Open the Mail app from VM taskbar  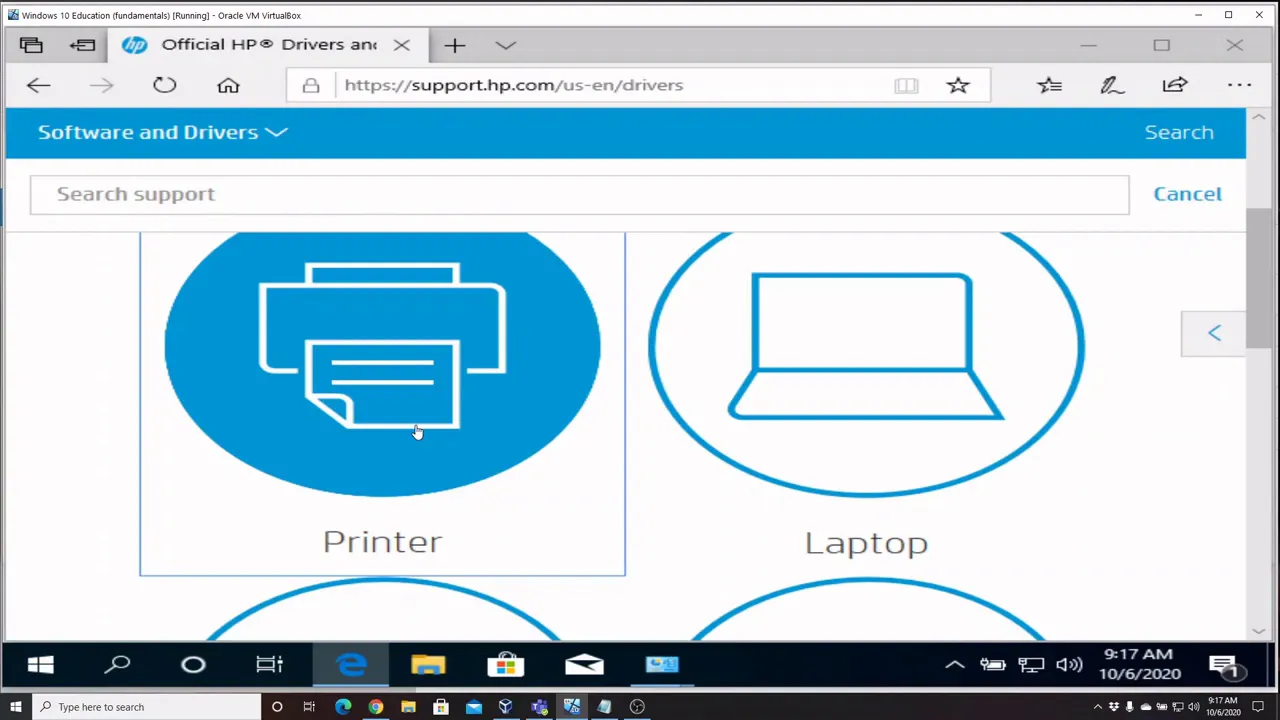tap(584, 665)
